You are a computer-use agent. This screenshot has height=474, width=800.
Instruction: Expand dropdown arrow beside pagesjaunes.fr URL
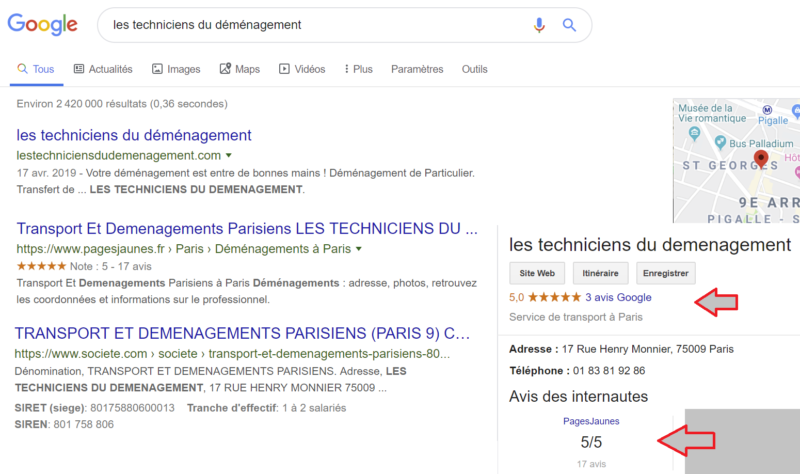tap(359, 249)
